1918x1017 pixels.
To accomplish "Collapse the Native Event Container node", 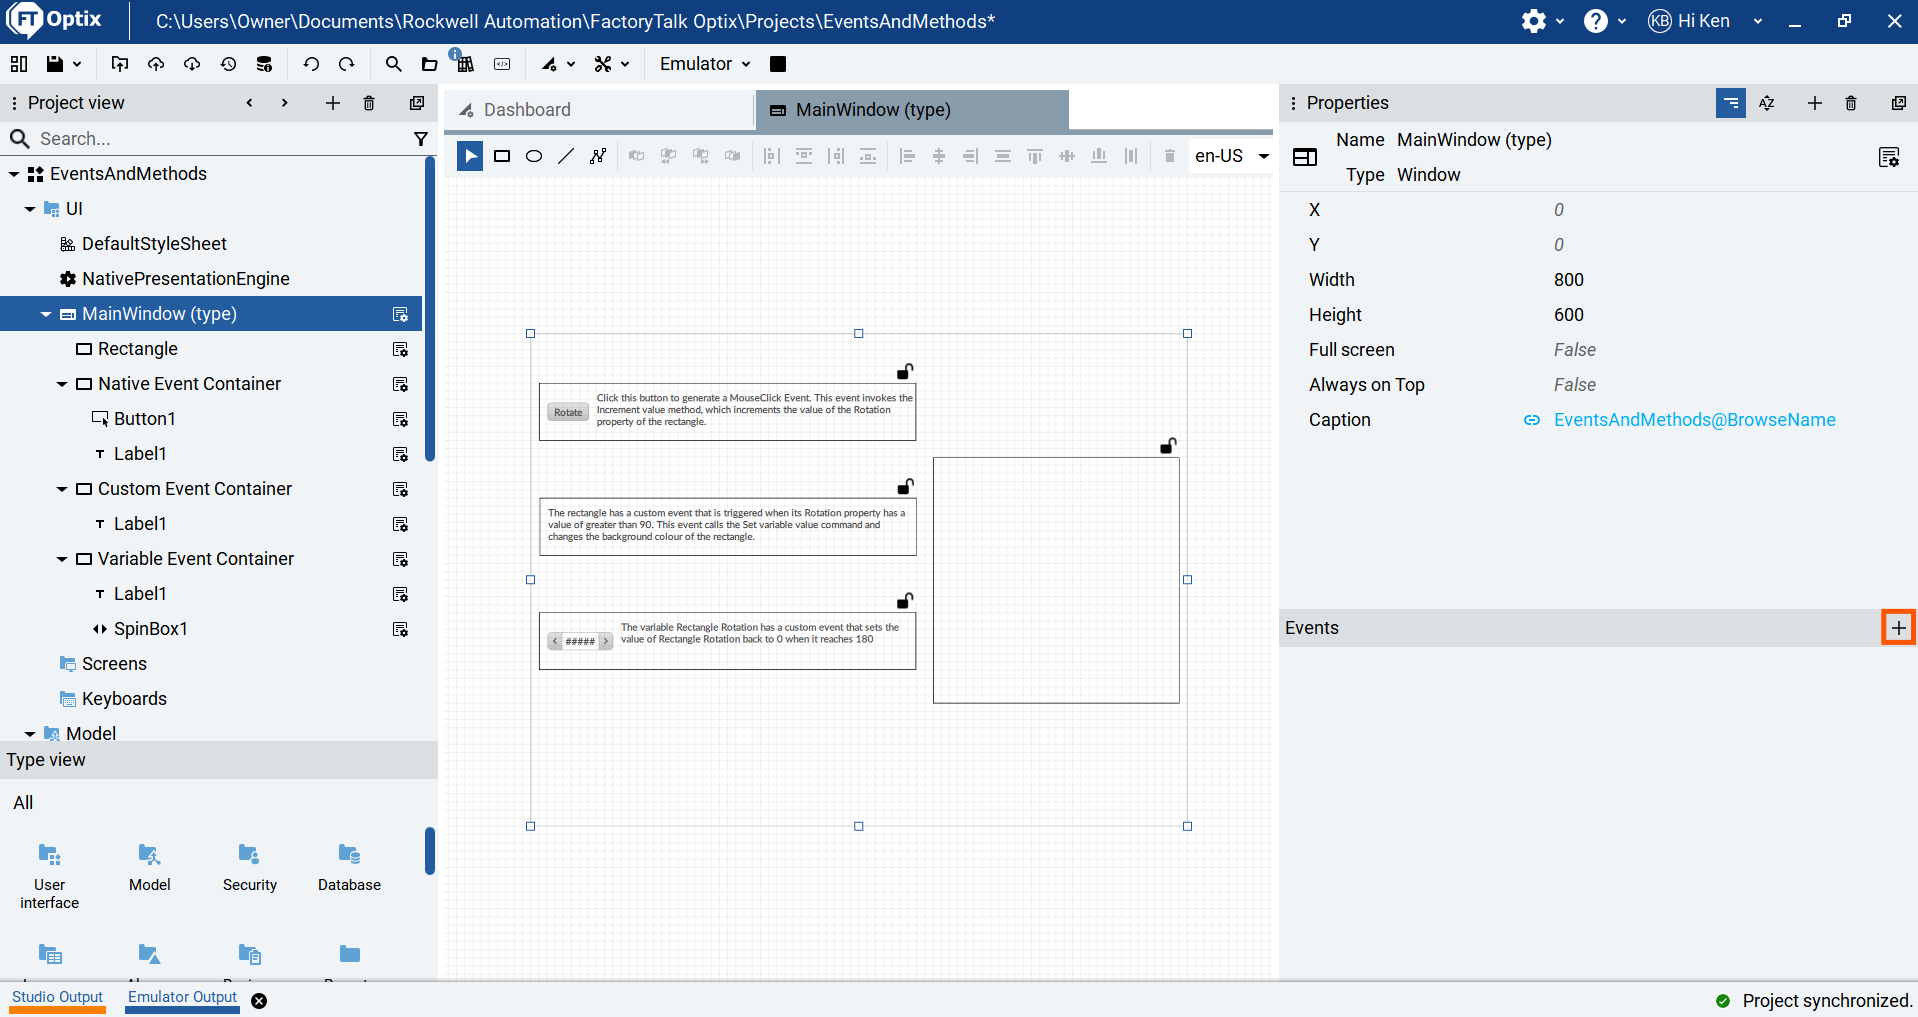I will [62, 384].
